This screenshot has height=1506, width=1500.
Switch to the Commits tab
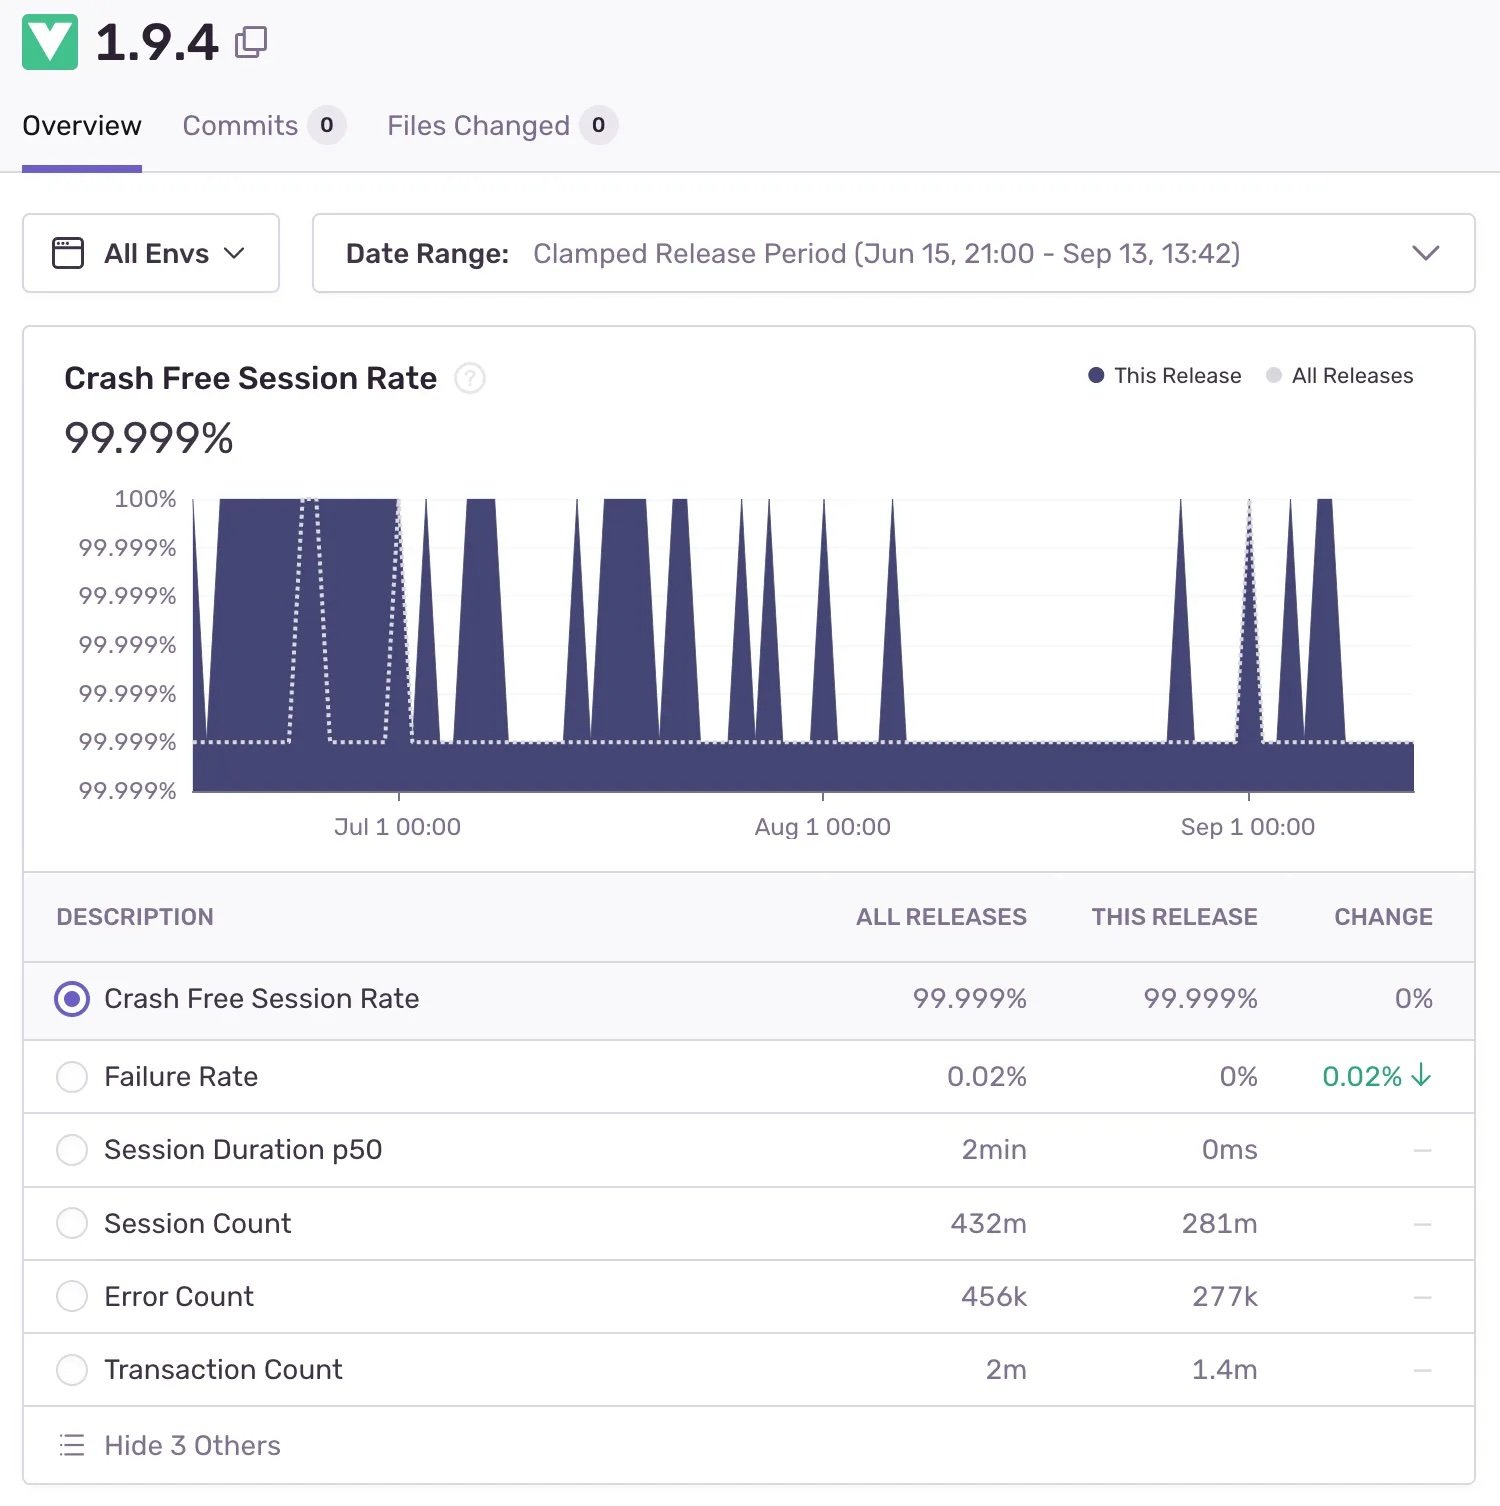coord(240,125)
